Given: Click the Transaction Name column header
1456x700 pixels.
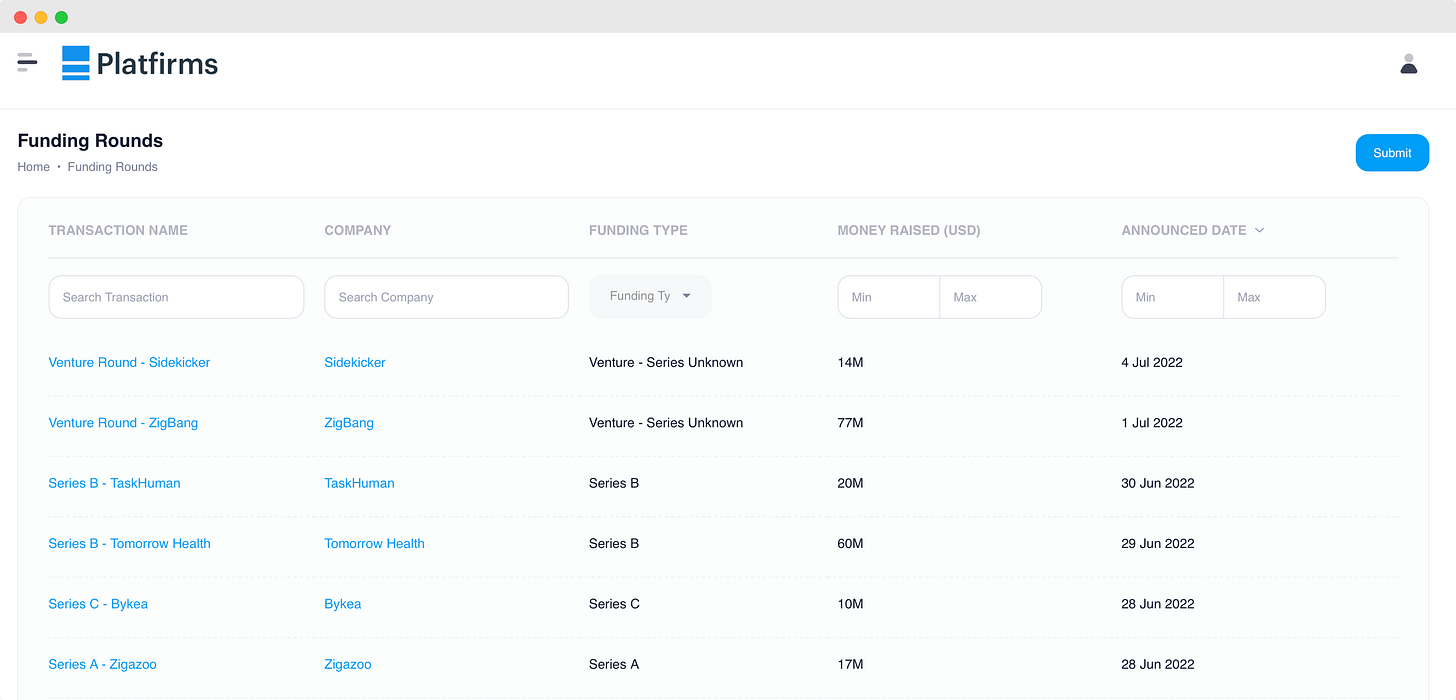Looking at the screenshot, I should click(x=118, y=230).
